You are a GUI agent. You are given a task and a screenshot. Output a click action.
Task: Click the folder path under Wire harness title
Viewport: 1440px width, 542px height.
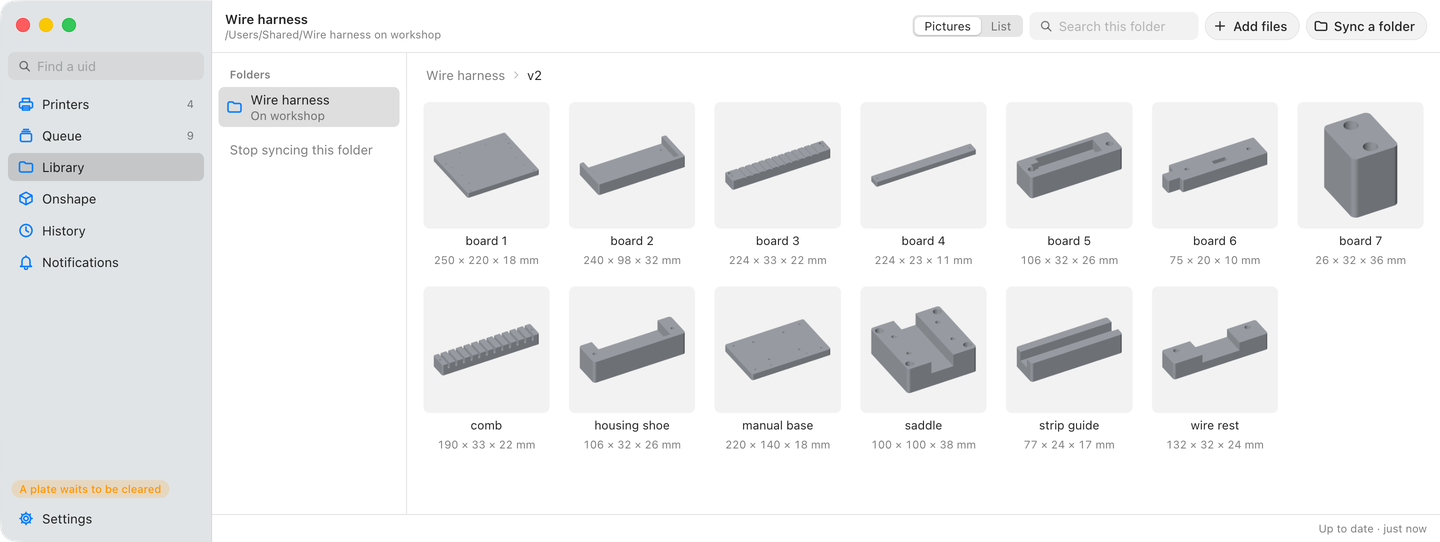tap(333, 35)
